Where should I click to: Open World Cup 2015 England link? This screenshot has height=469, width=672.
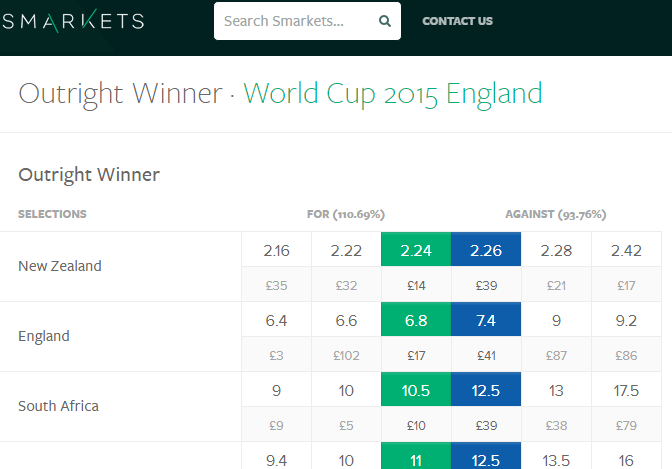pos(393,93)
